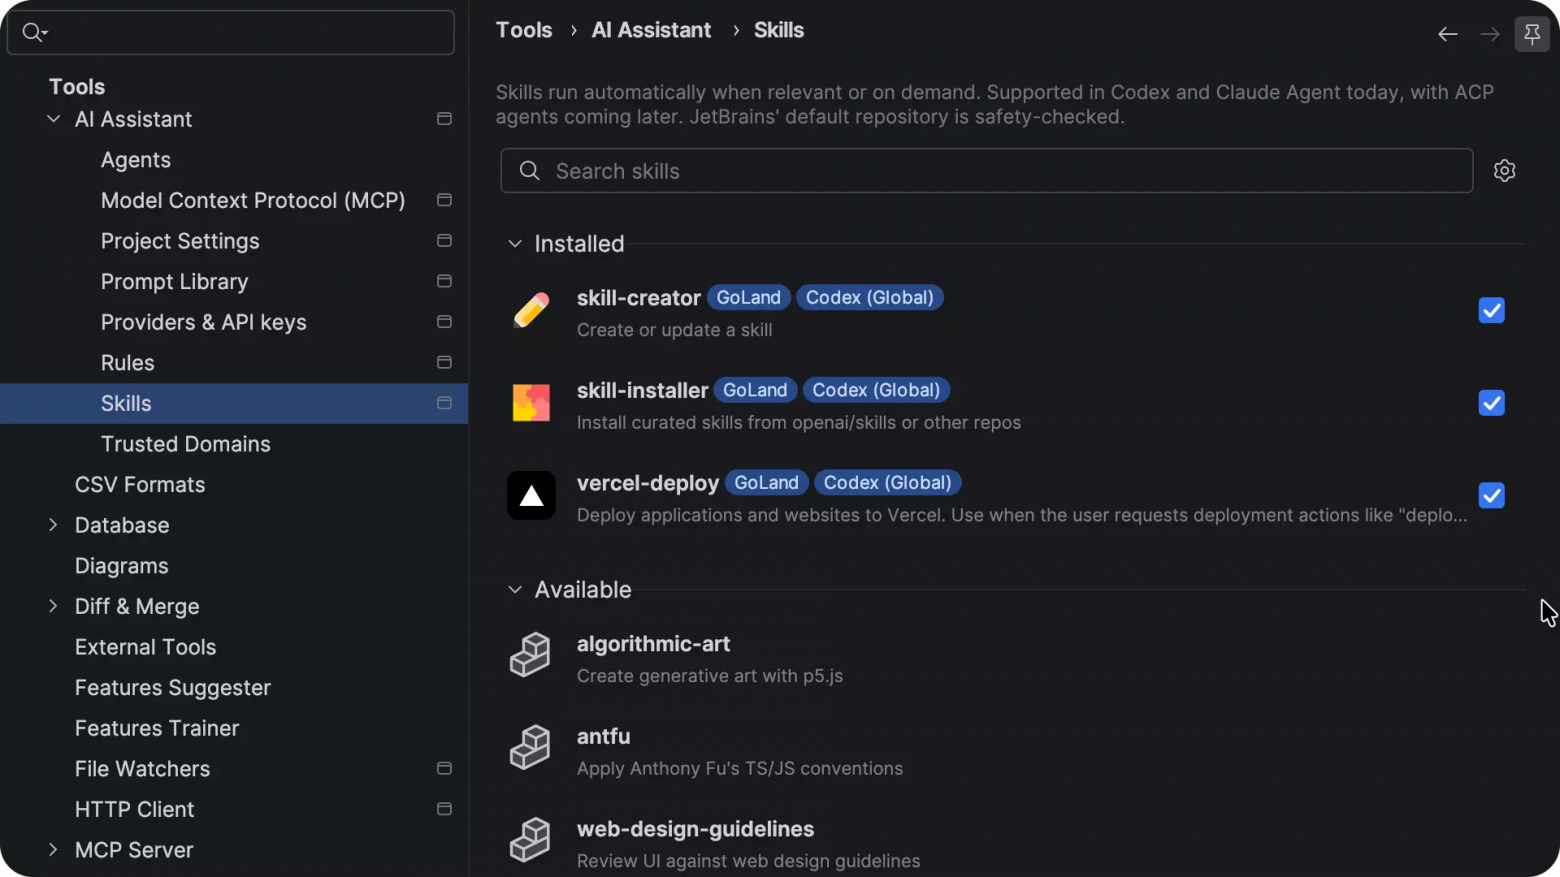The width and height of the screenshot is (1560, 877).
Task: Expand the Database tree node
Action: tap(53, 525)
